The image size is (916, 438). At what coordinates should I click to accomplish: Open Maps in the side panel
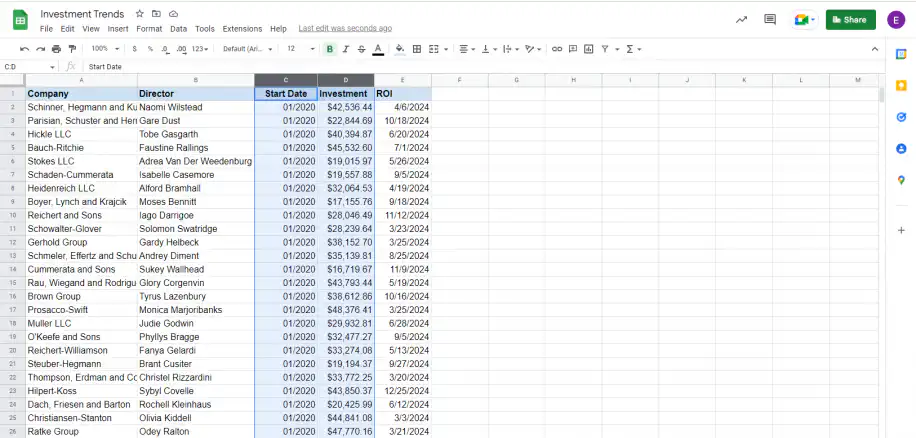(x=901, y=180)
